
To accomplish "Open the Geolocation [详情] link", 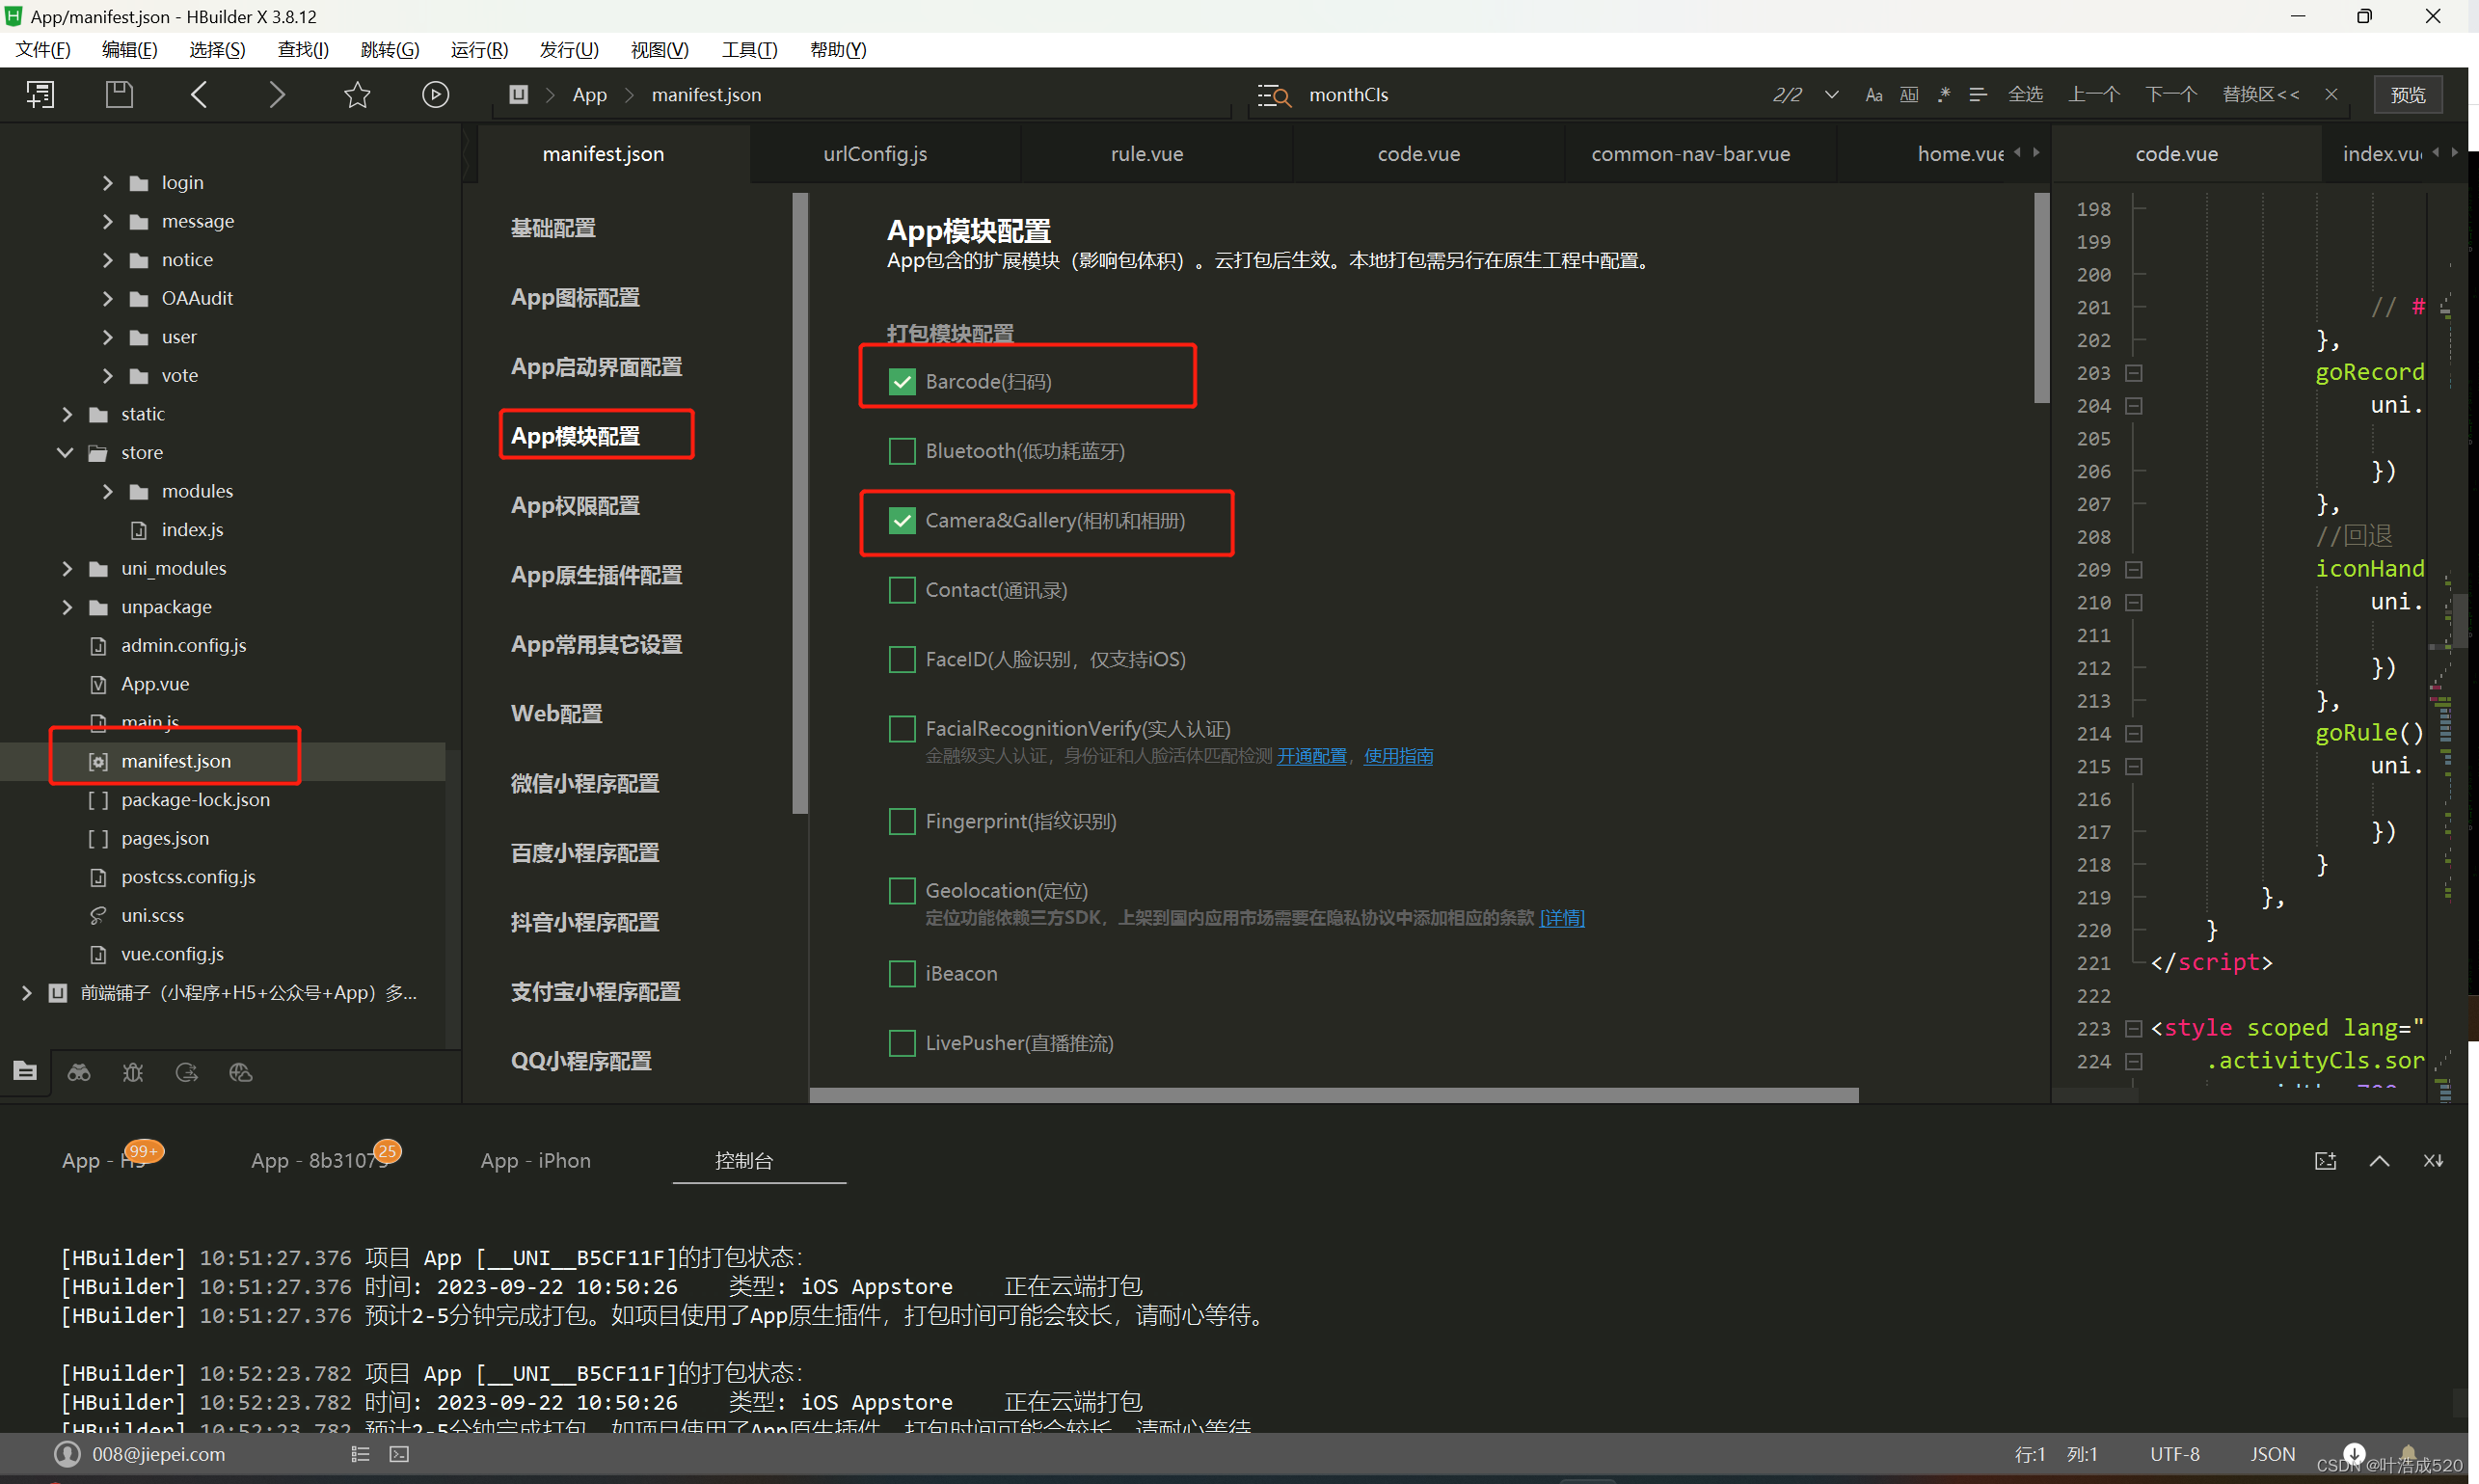I will click(x=1562, y=918).
